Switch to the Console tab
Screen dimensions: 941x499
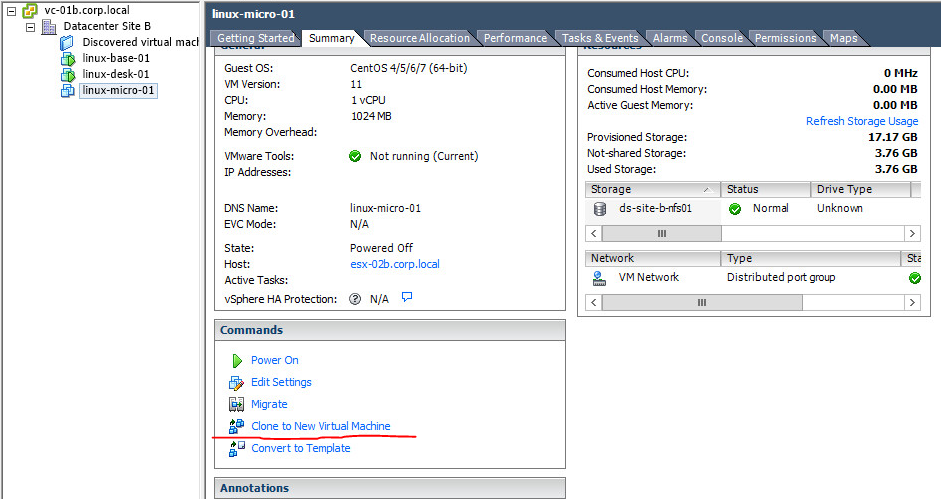coord(722,38)
